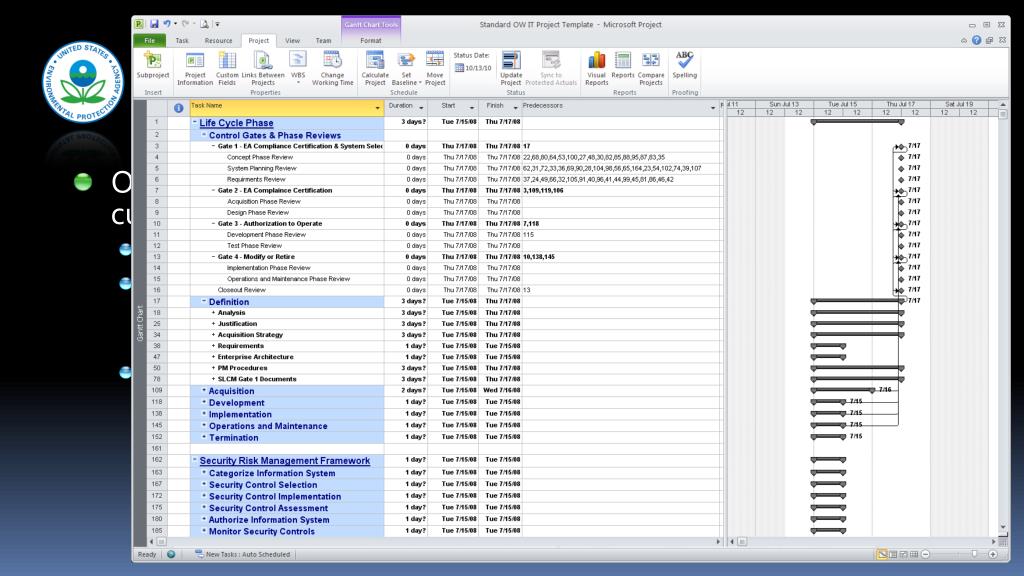Open Start column filter dropdown
Image resolution: width=1024 pixels, height=576 pixels.
[x=472, y=108]
